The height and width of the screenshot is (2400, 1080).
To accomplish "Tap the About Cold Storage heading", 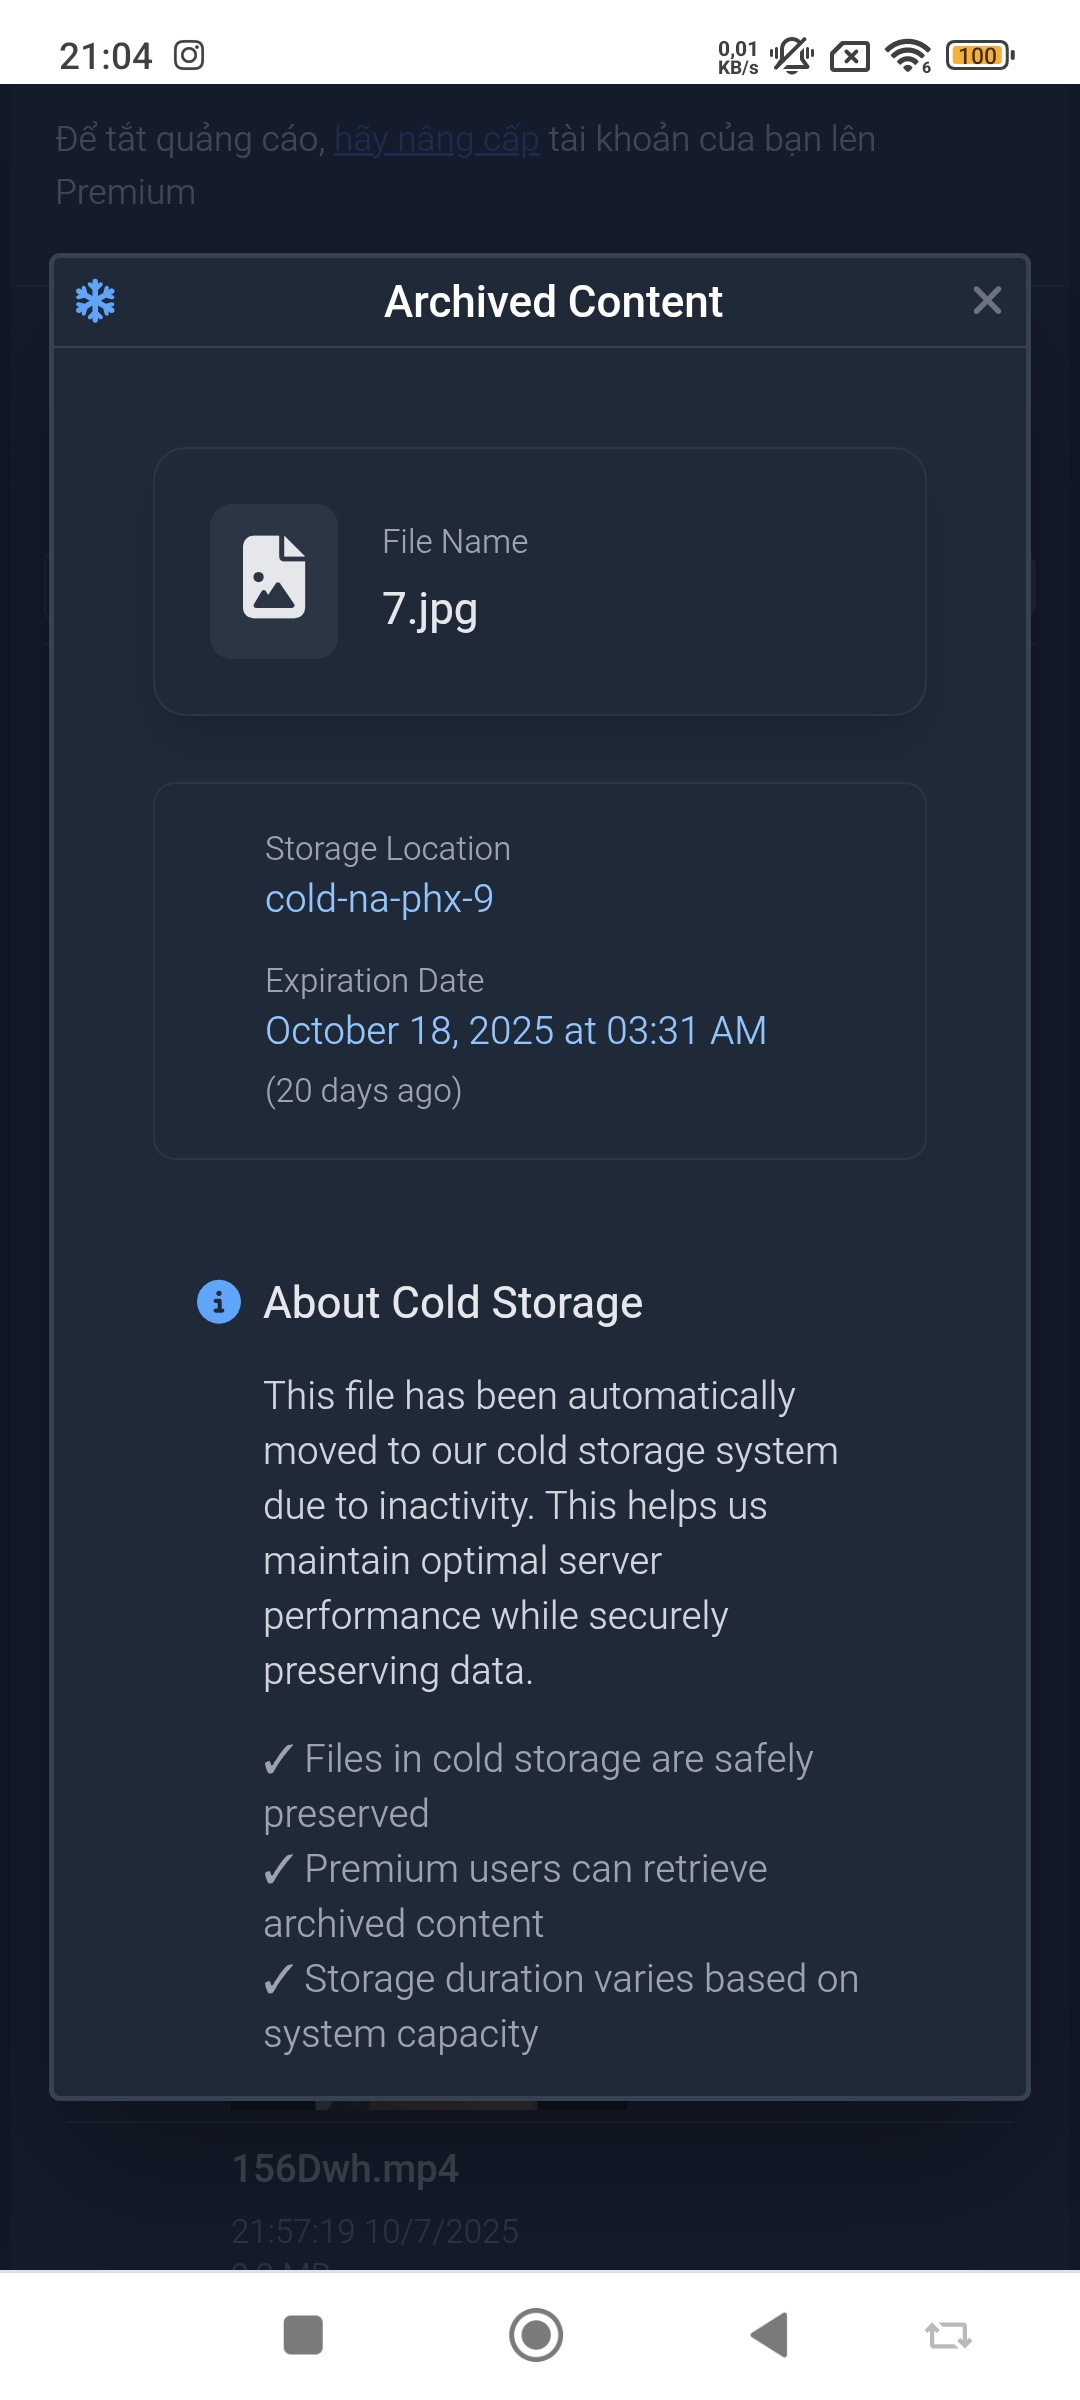I will (453, 1302).
